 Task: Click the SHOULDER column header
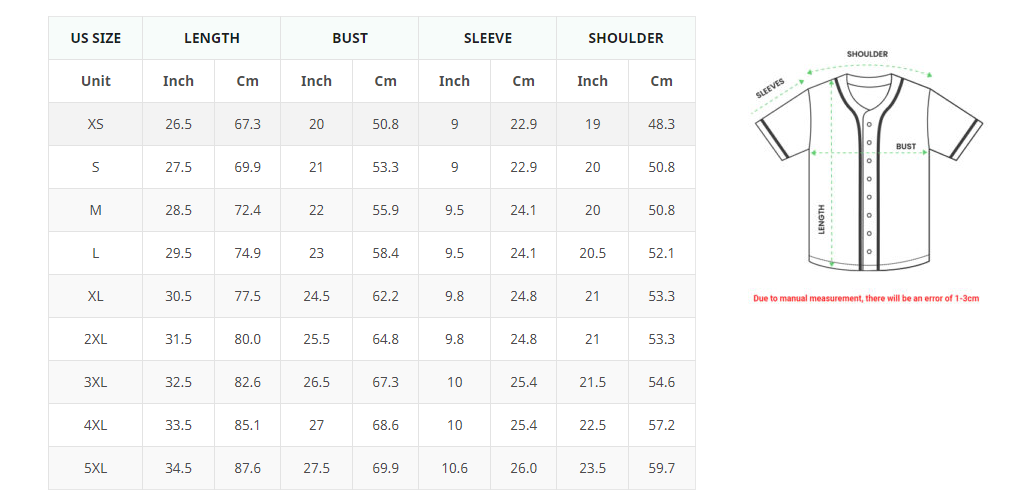(626, 38)
